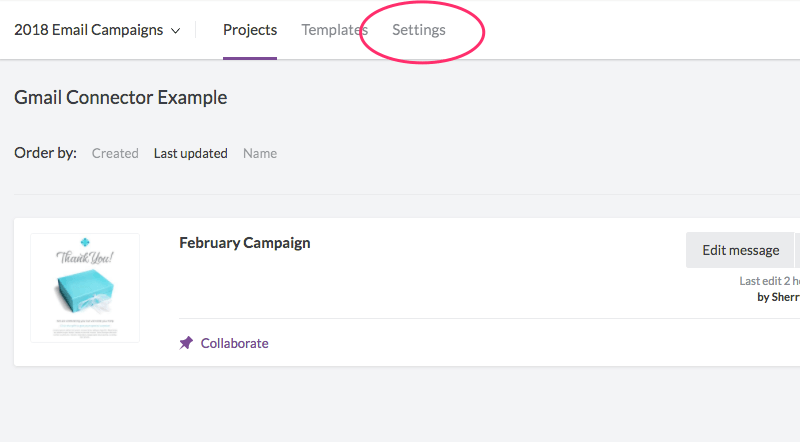Click the Last edit timestamp text
Screen dimensions: 800x442
click(769, 281)
